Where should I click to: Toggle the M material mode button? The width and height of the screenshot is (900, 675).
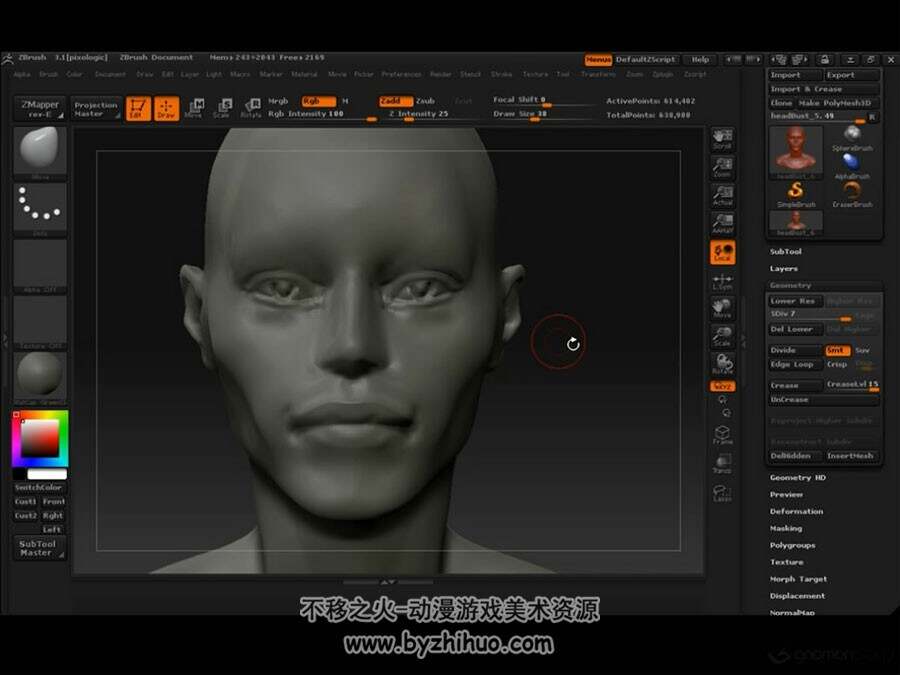click(345, 101)
